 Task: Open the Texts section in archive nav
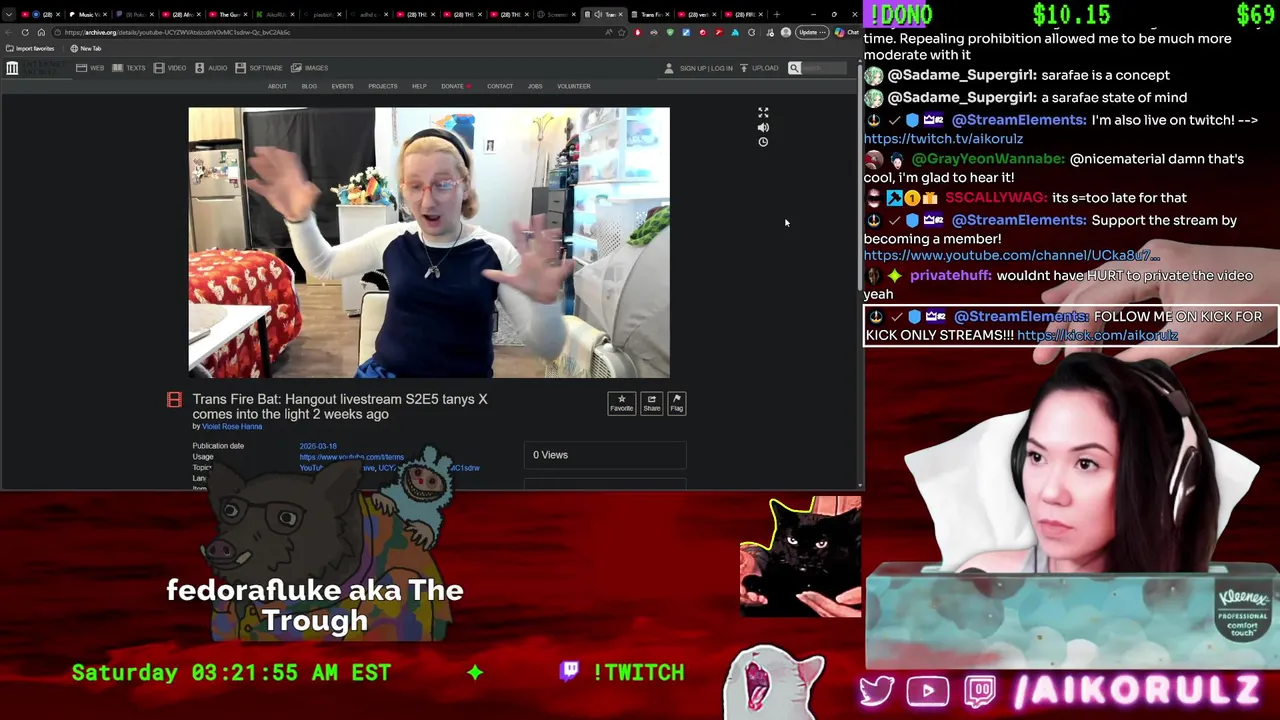(129, 68)
